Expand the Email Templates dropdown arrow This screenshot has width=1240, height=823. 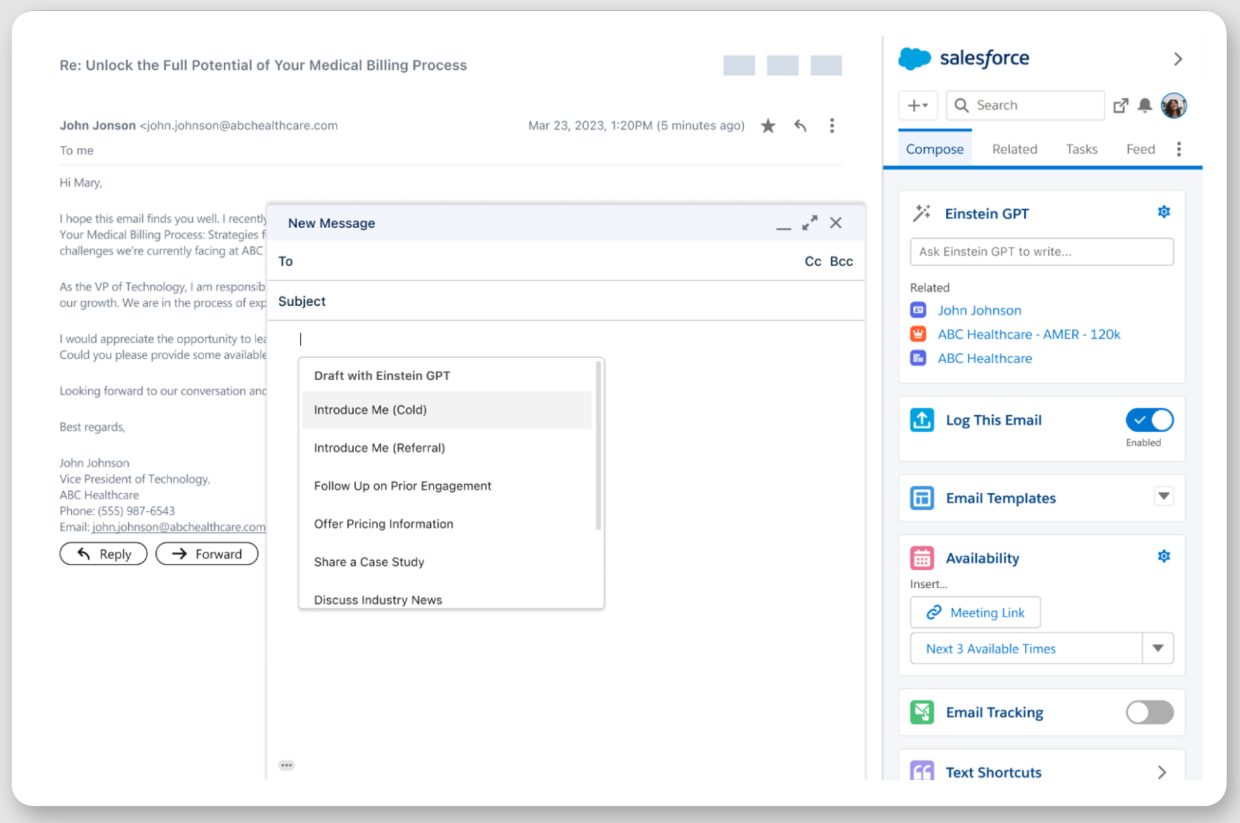(1163, 497)
